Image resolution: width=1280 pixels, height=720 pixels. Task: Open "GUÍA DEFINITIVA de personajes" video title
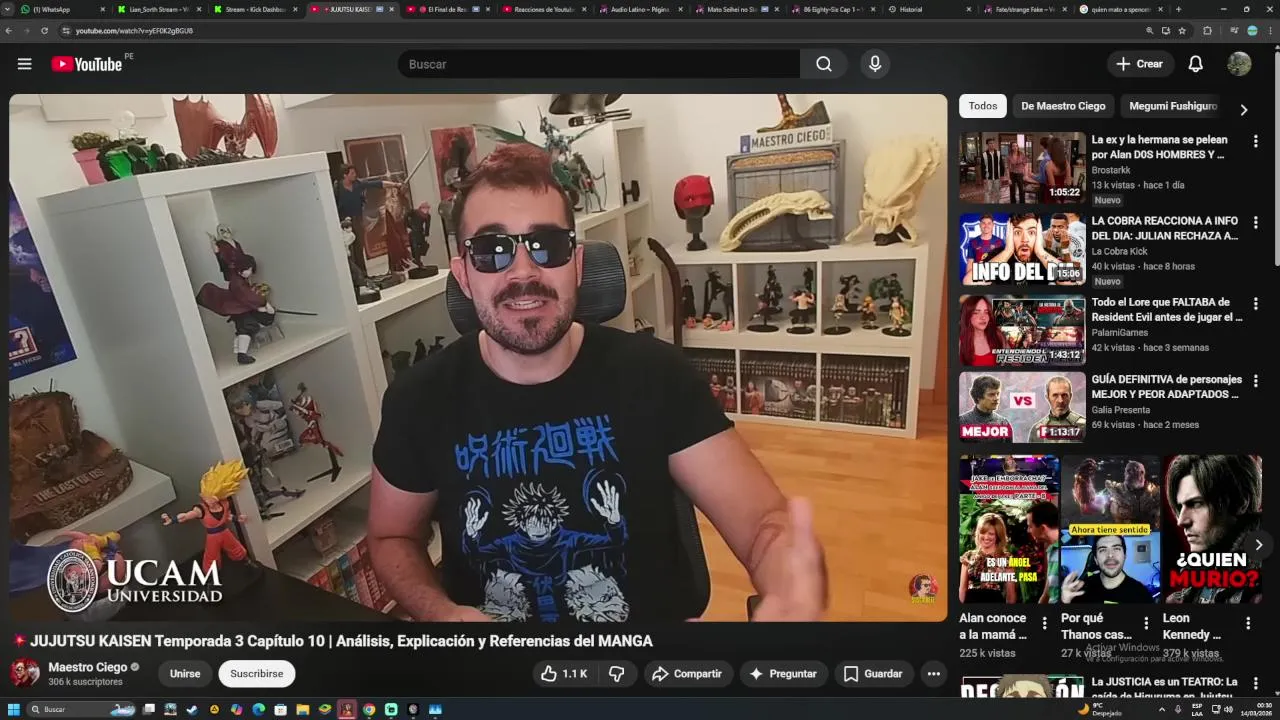point(1166,387)
